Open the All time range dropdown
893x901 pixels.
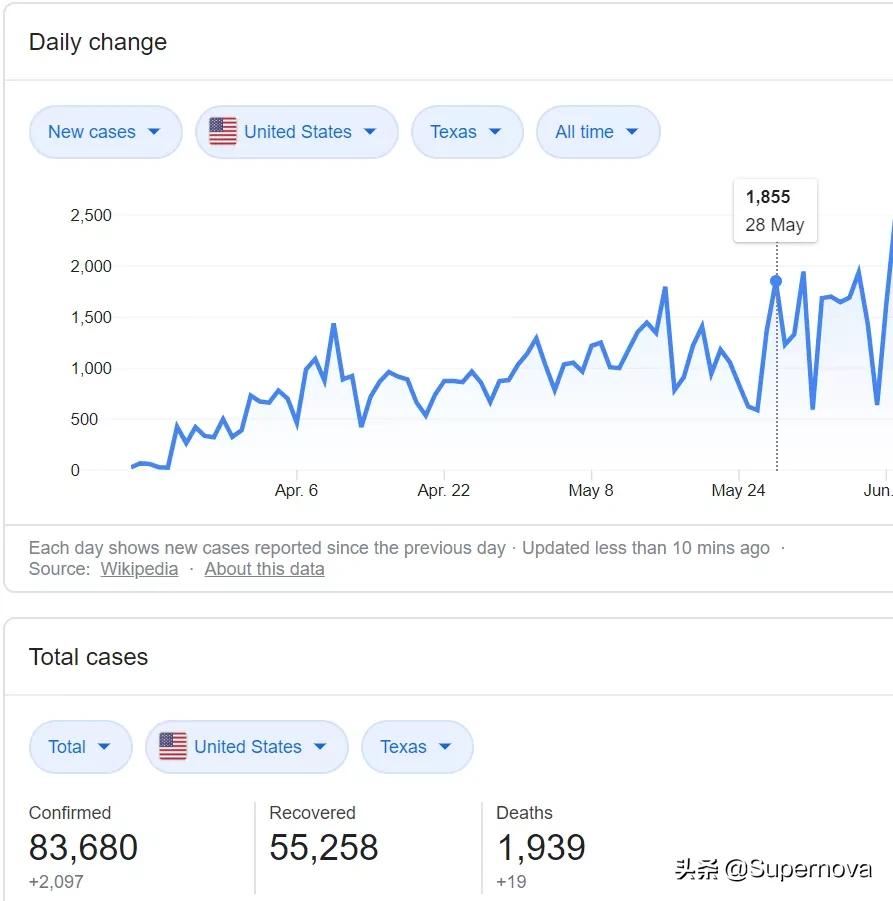(597, 132)
